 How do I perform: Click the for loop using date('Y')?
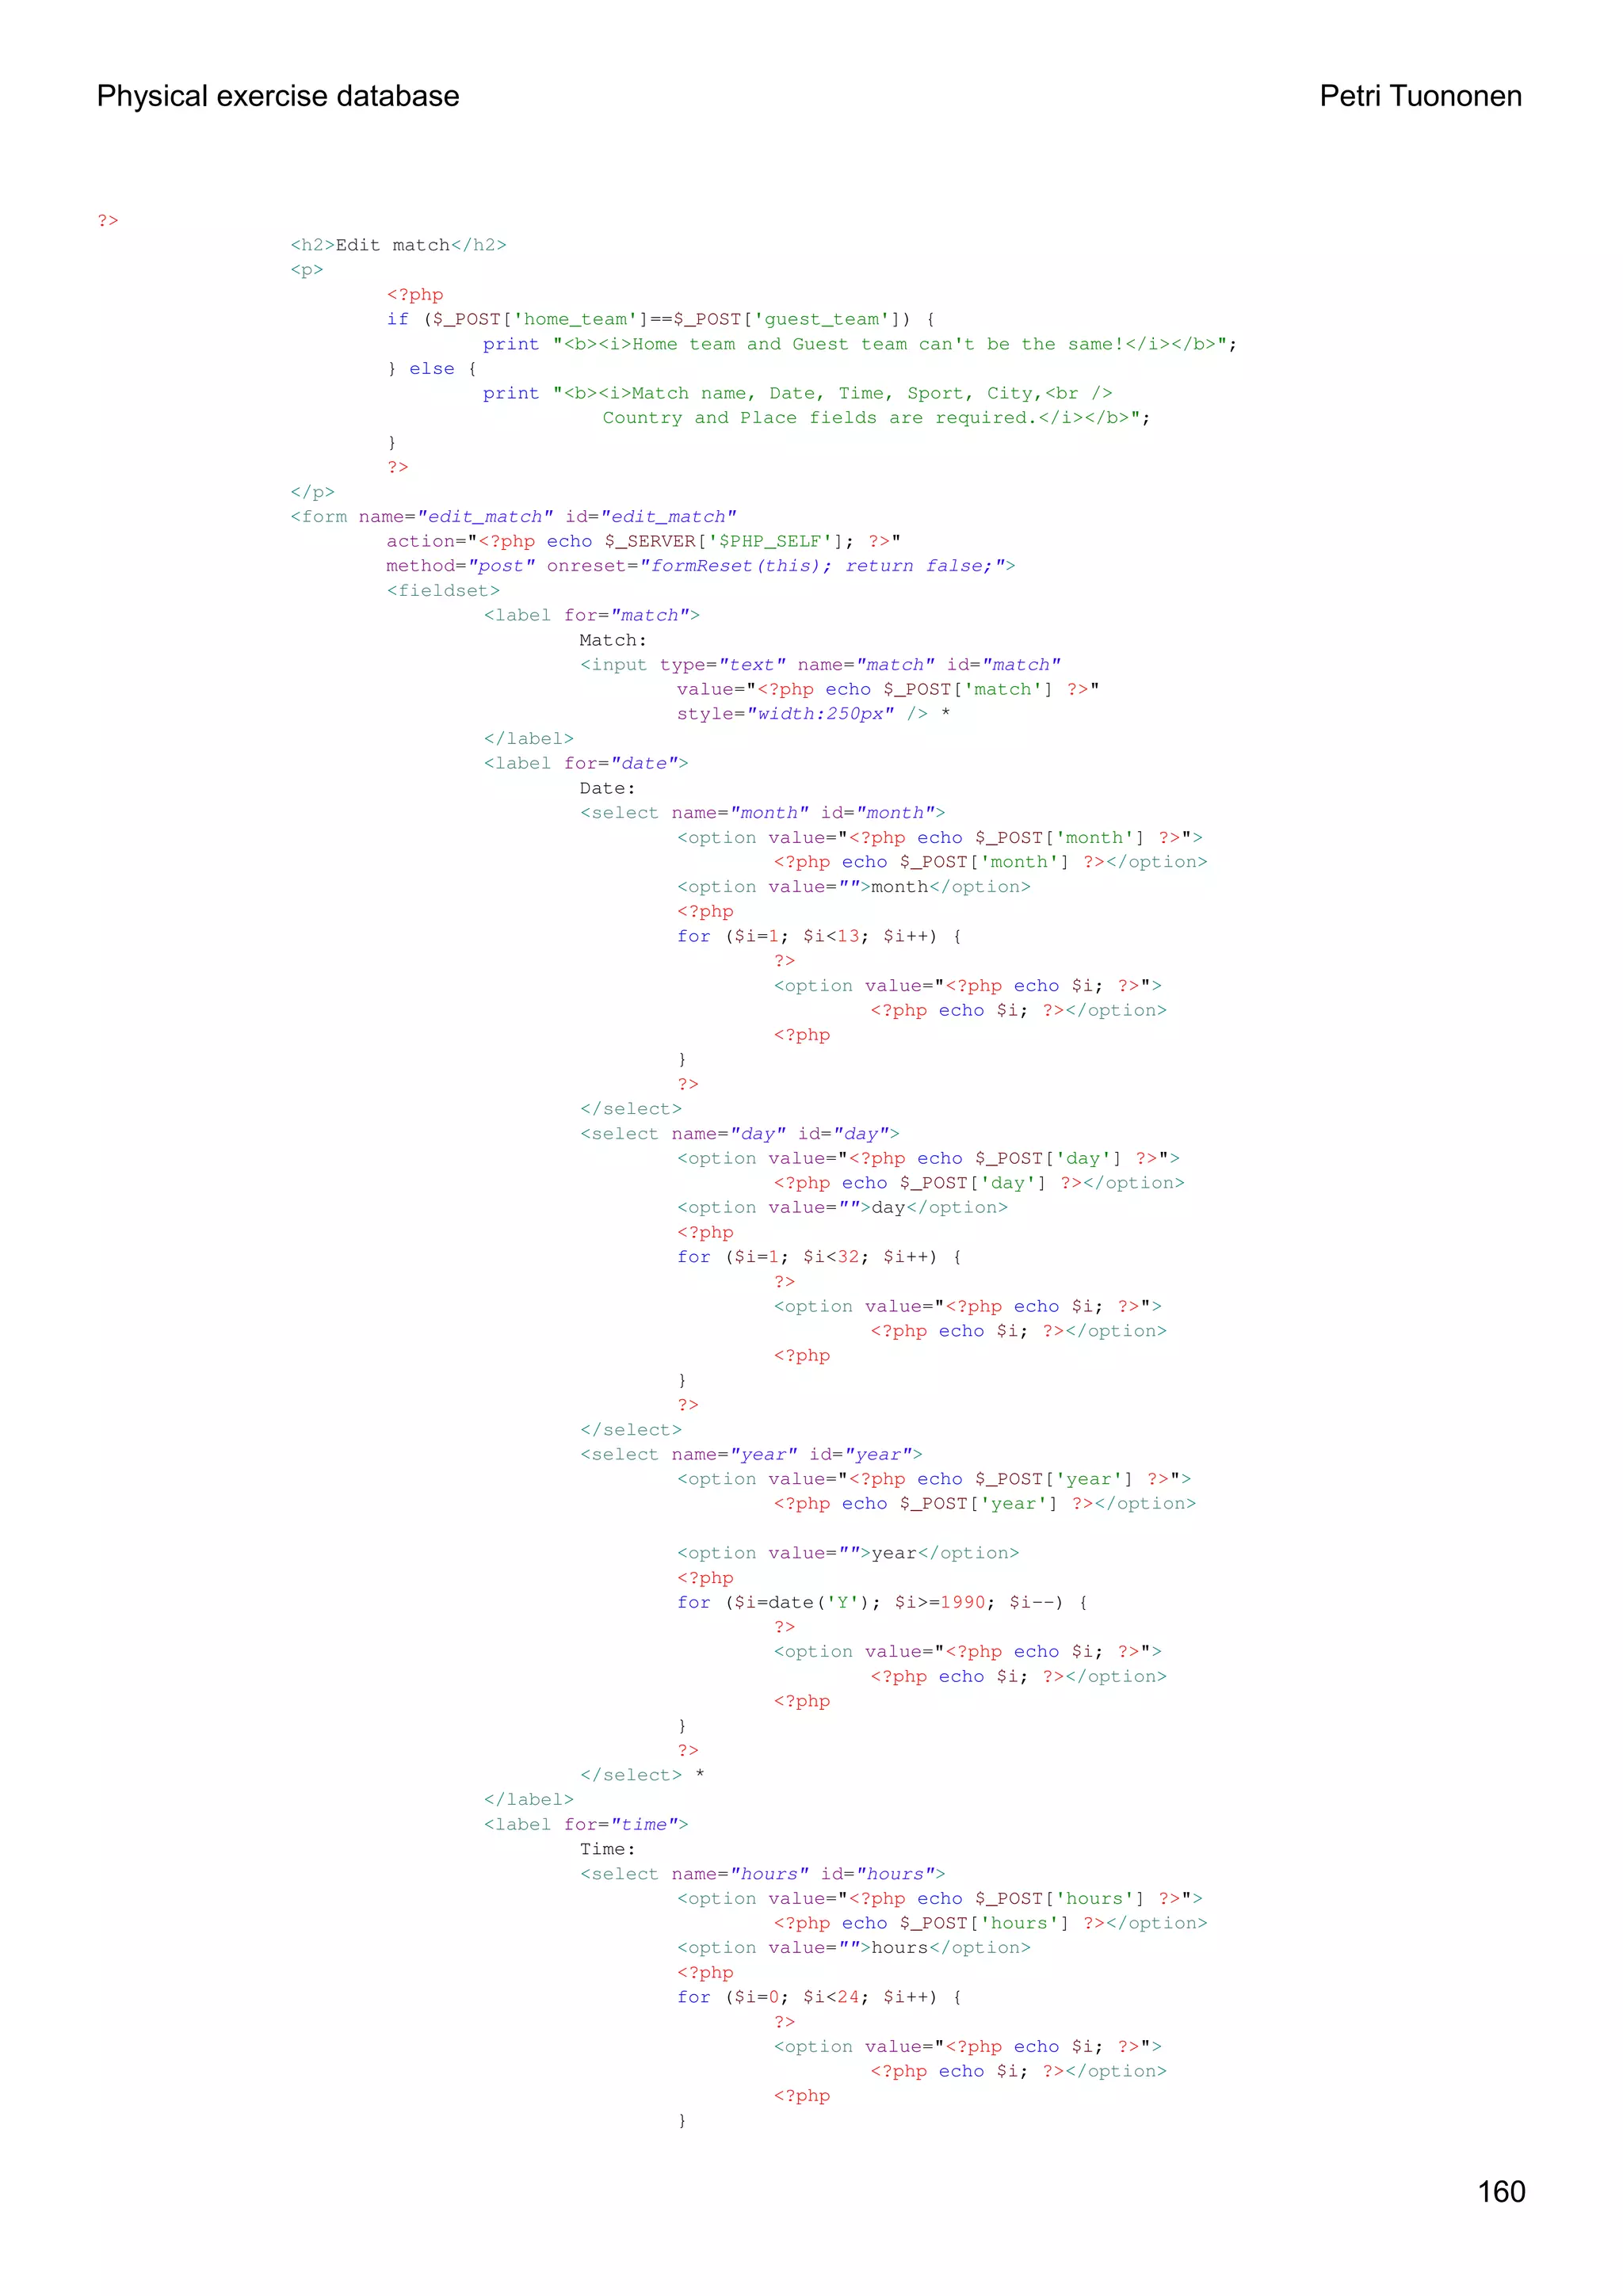tap(881, 1602)
